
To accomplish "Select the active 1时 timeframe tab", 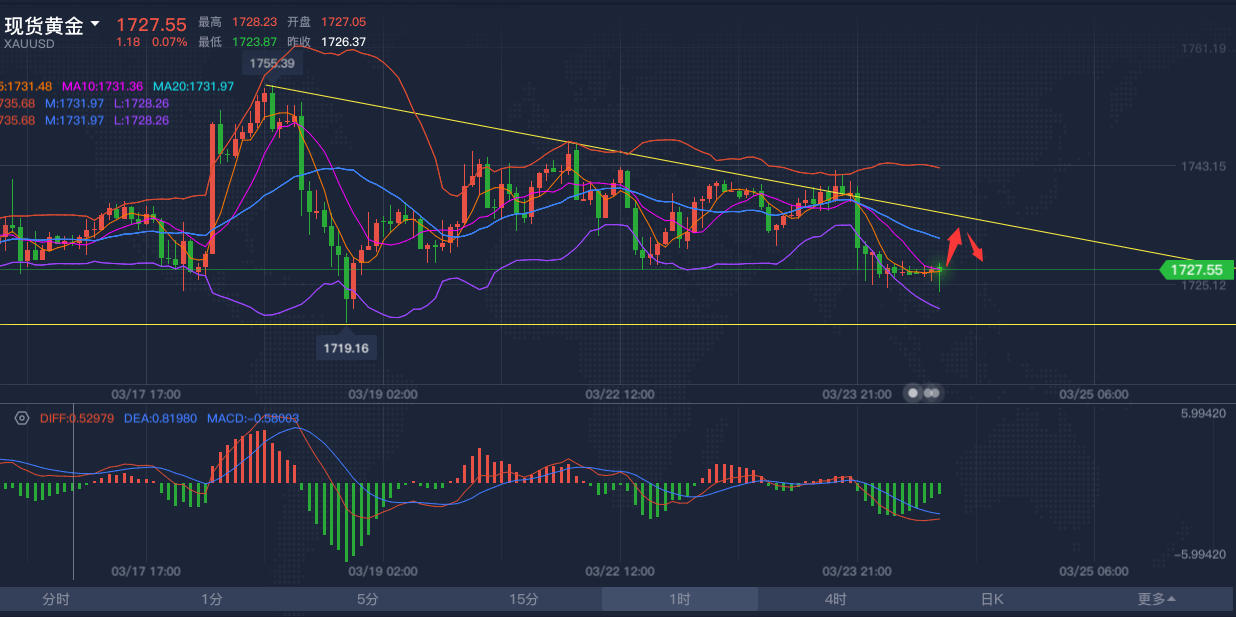I will tap(679, 599).
